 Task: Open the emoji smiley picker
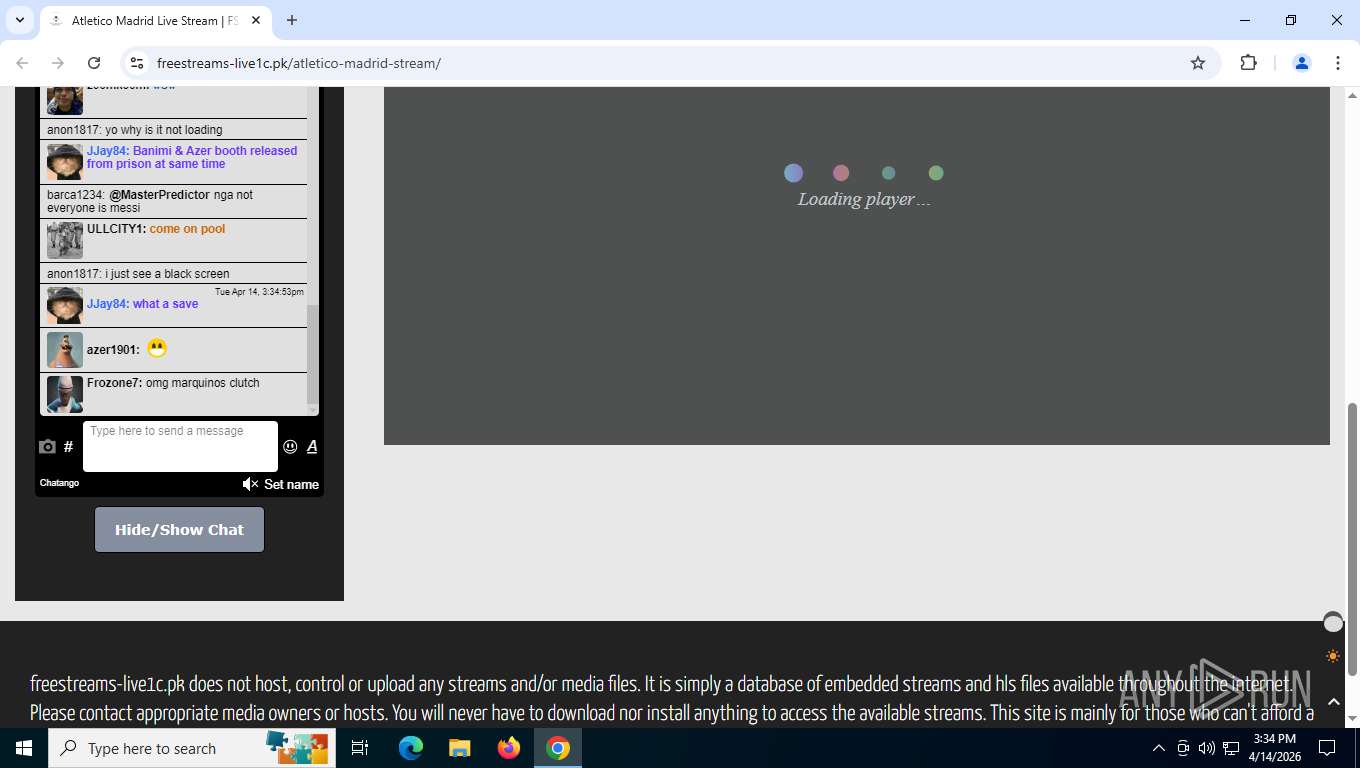(x=290, y=447)
